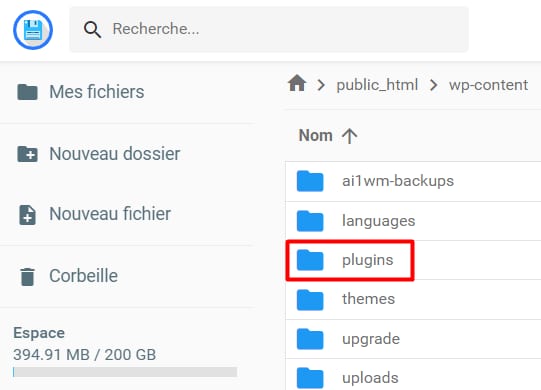Navigate to wp-content breadcrumb

pos(488,85)
